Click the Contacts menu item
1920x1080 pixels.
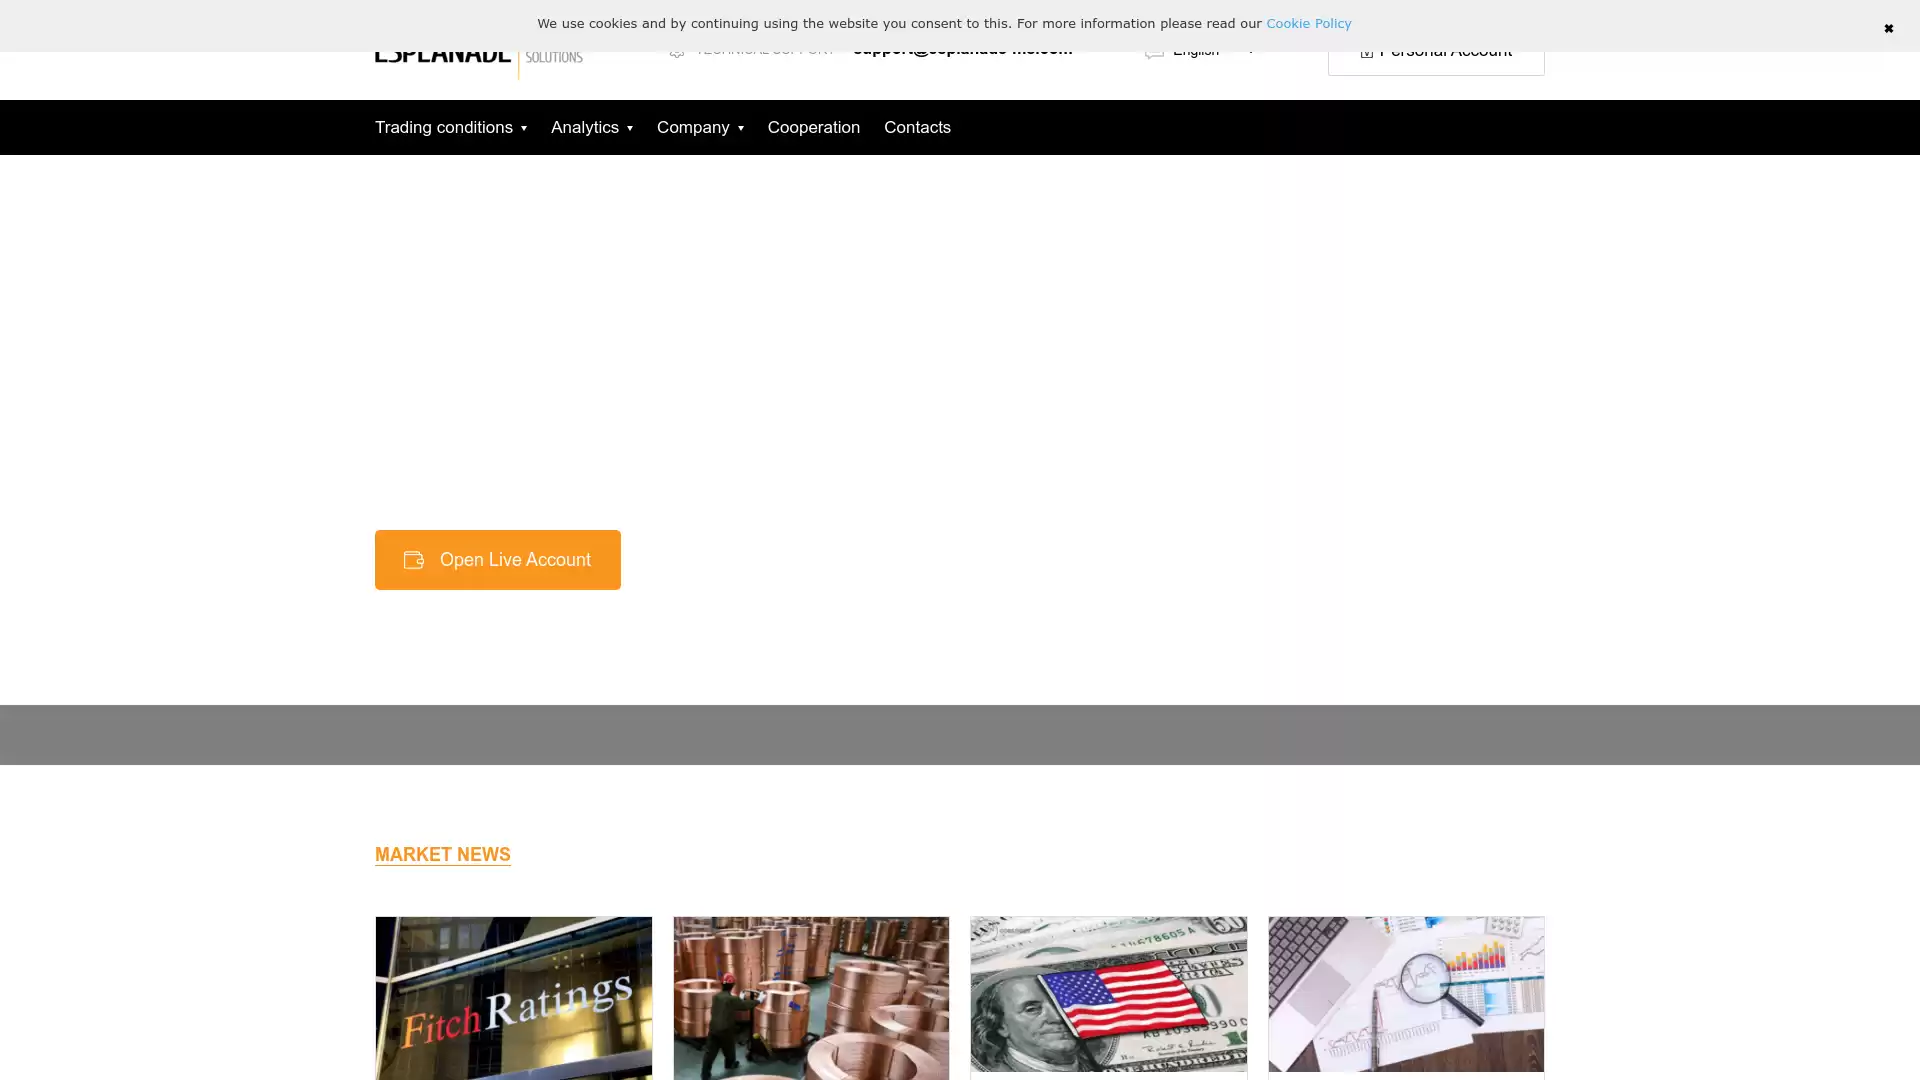click(x=916, y=127)
